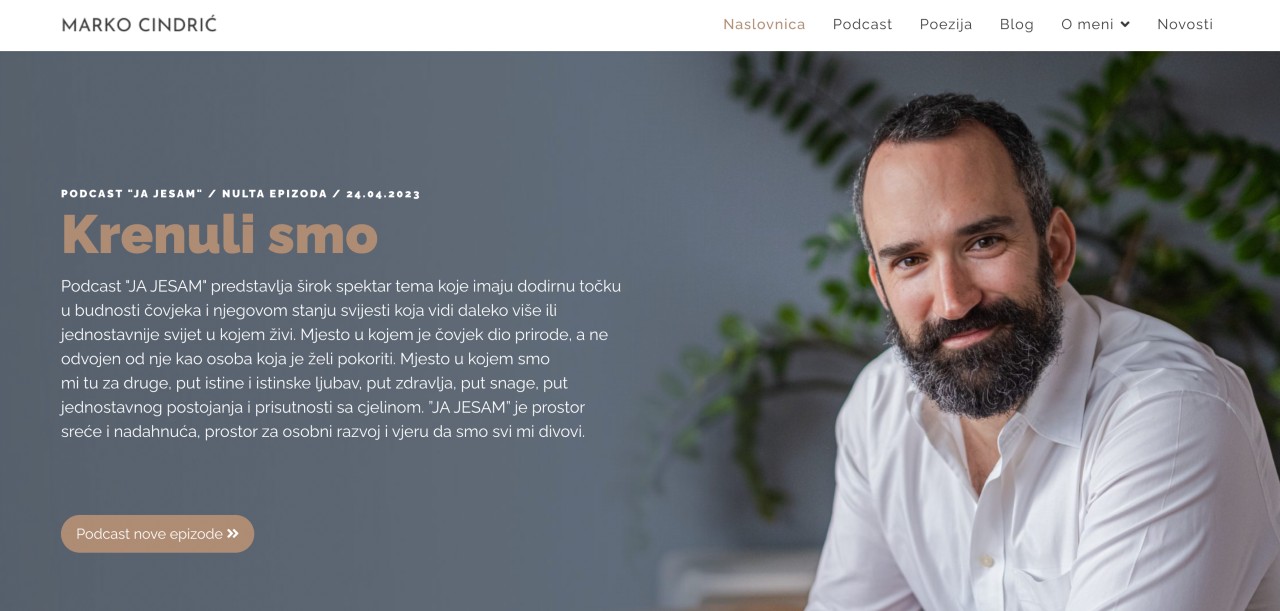1280x611 pixels.
Task: Expand the chevron arrow next to O meni
Action: 1125,25
